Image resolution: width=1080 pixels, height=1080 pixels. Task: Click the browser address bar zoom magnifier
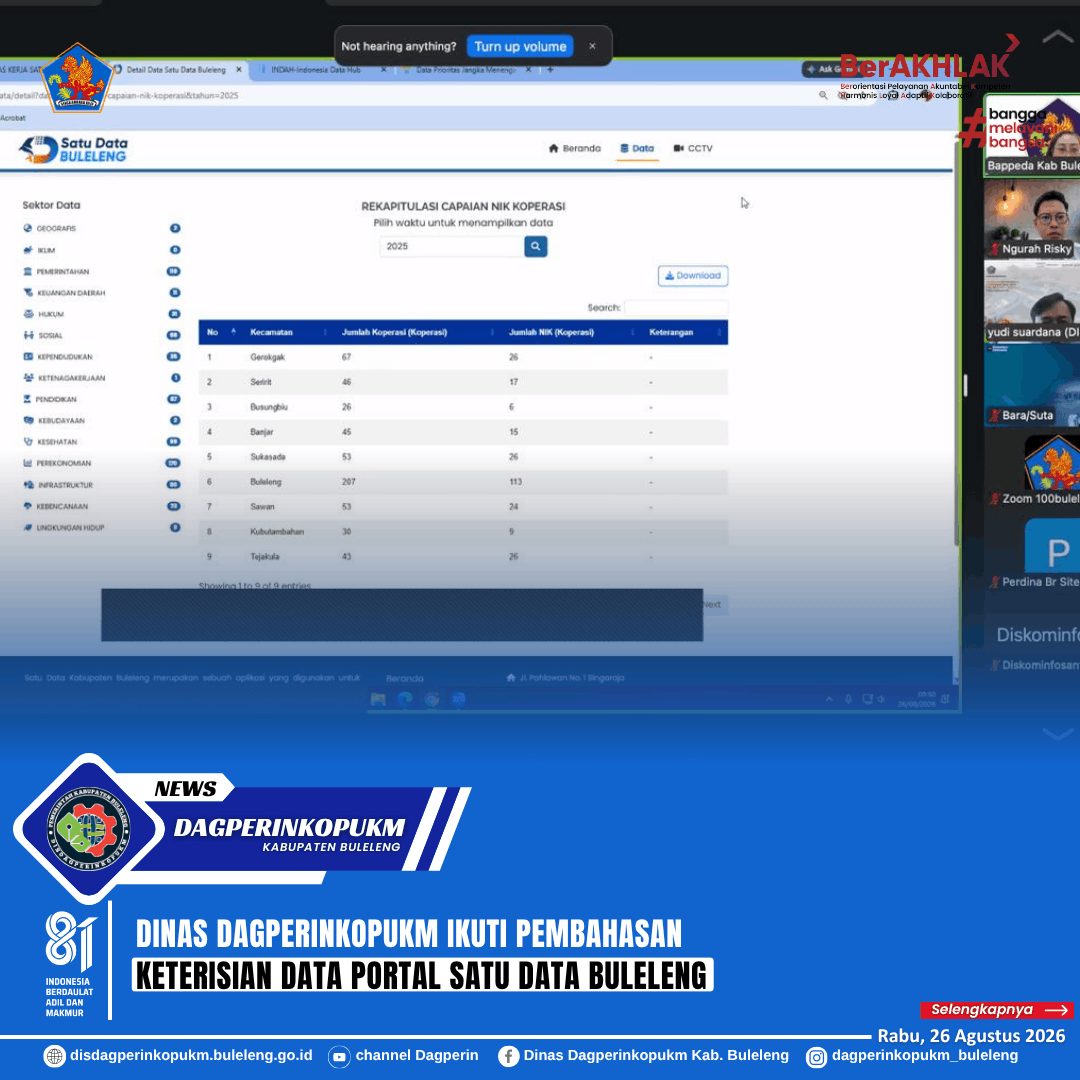click(x=823, y=95)
